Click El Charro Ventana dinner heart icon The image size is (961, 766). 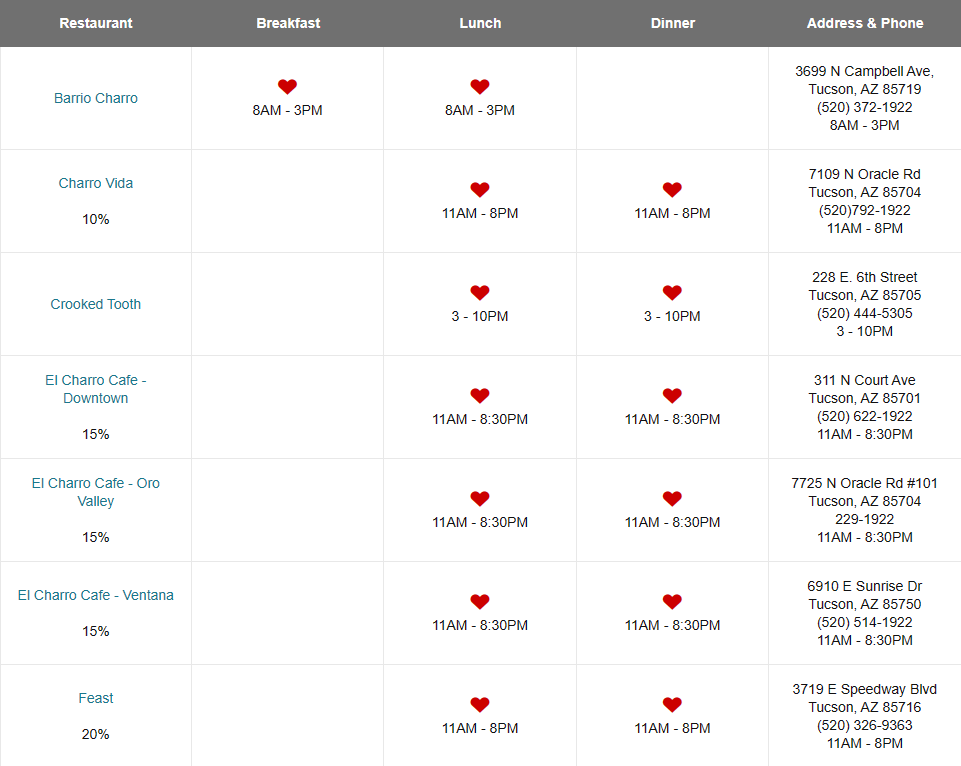point(672,601)
